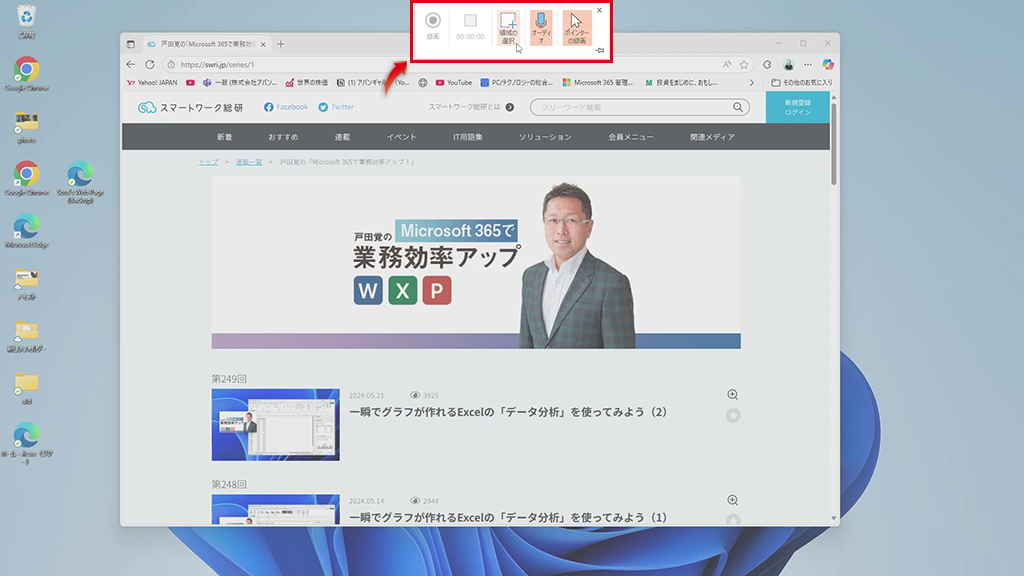
Task: Toggle the オーディオ microphone recording option
Action: coord(541,28)
